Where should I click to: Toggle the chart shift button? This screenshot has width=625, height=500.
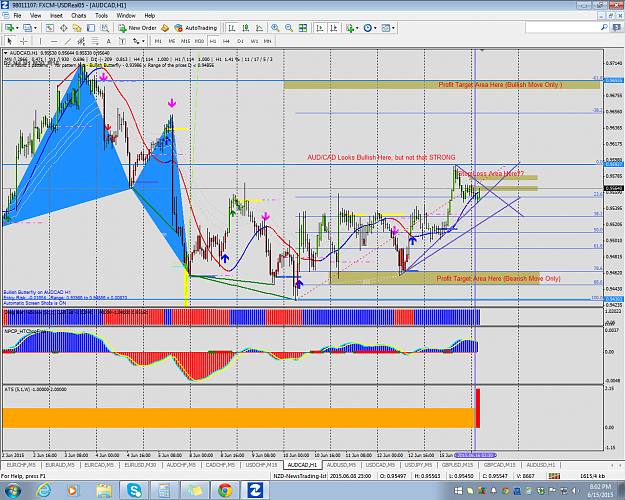coord(334,28)
